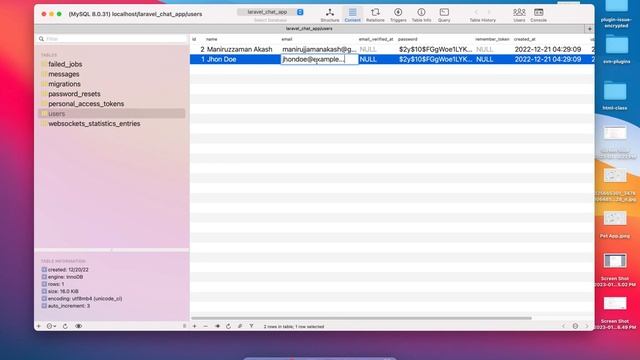The width and height of the screenshot is (640, 360).
Task: Delete the selected row with minus button
Action: tap(205, 326)
